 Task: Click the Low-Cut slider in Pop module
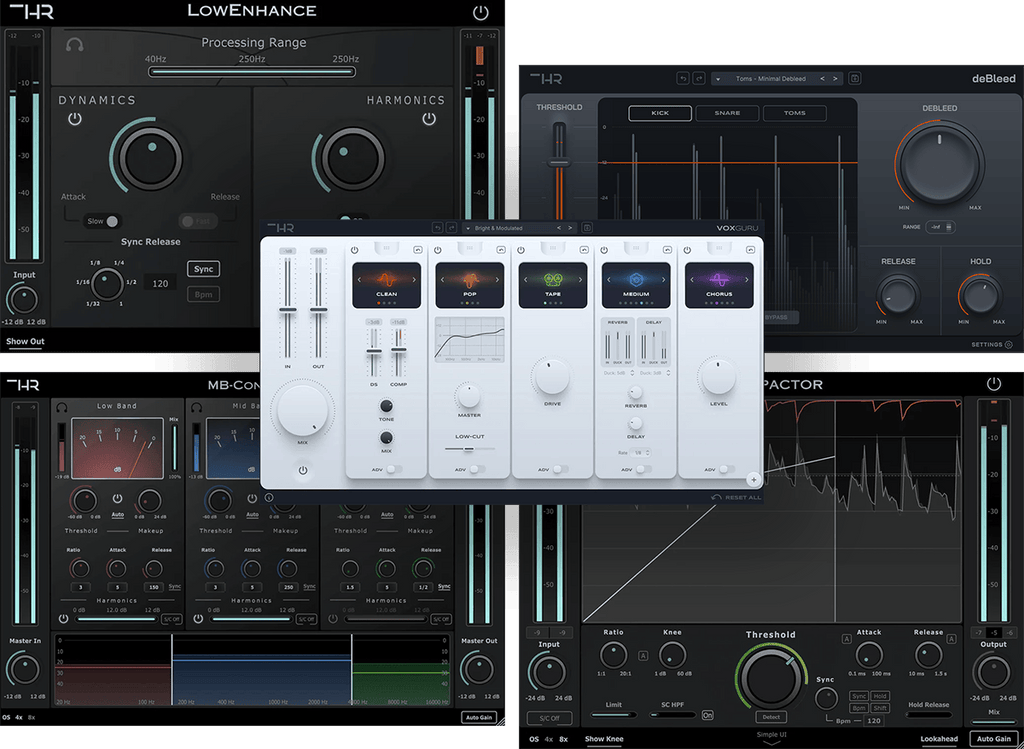pos(470,449)
